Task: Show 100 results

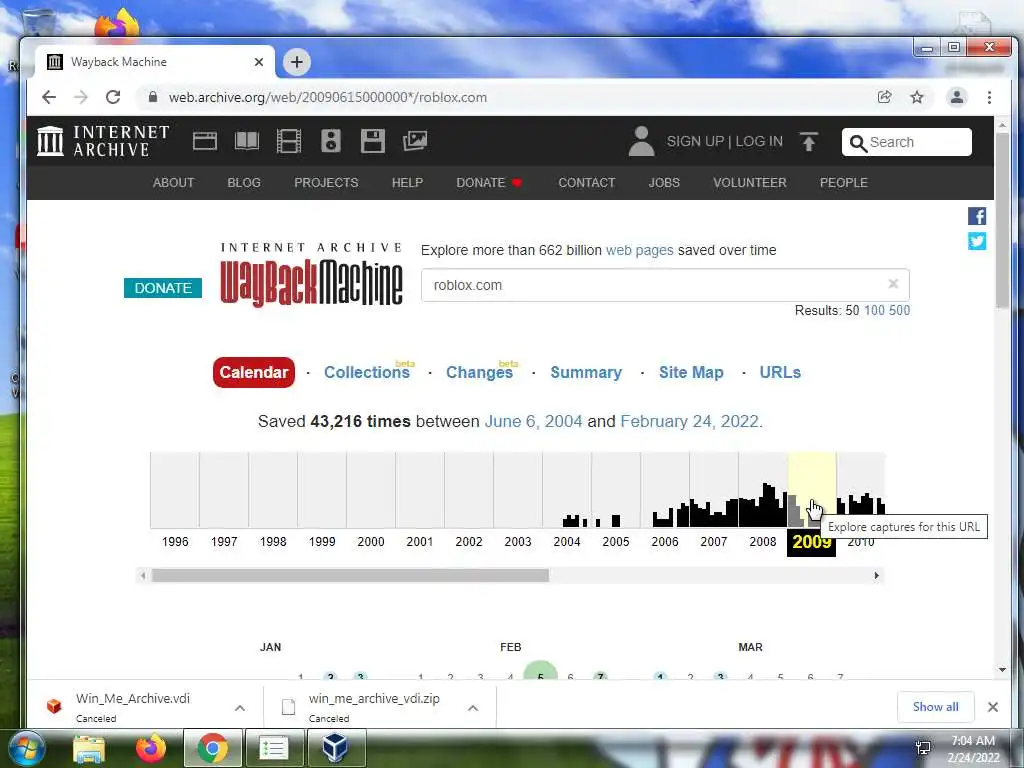Action: coord(874,310)
